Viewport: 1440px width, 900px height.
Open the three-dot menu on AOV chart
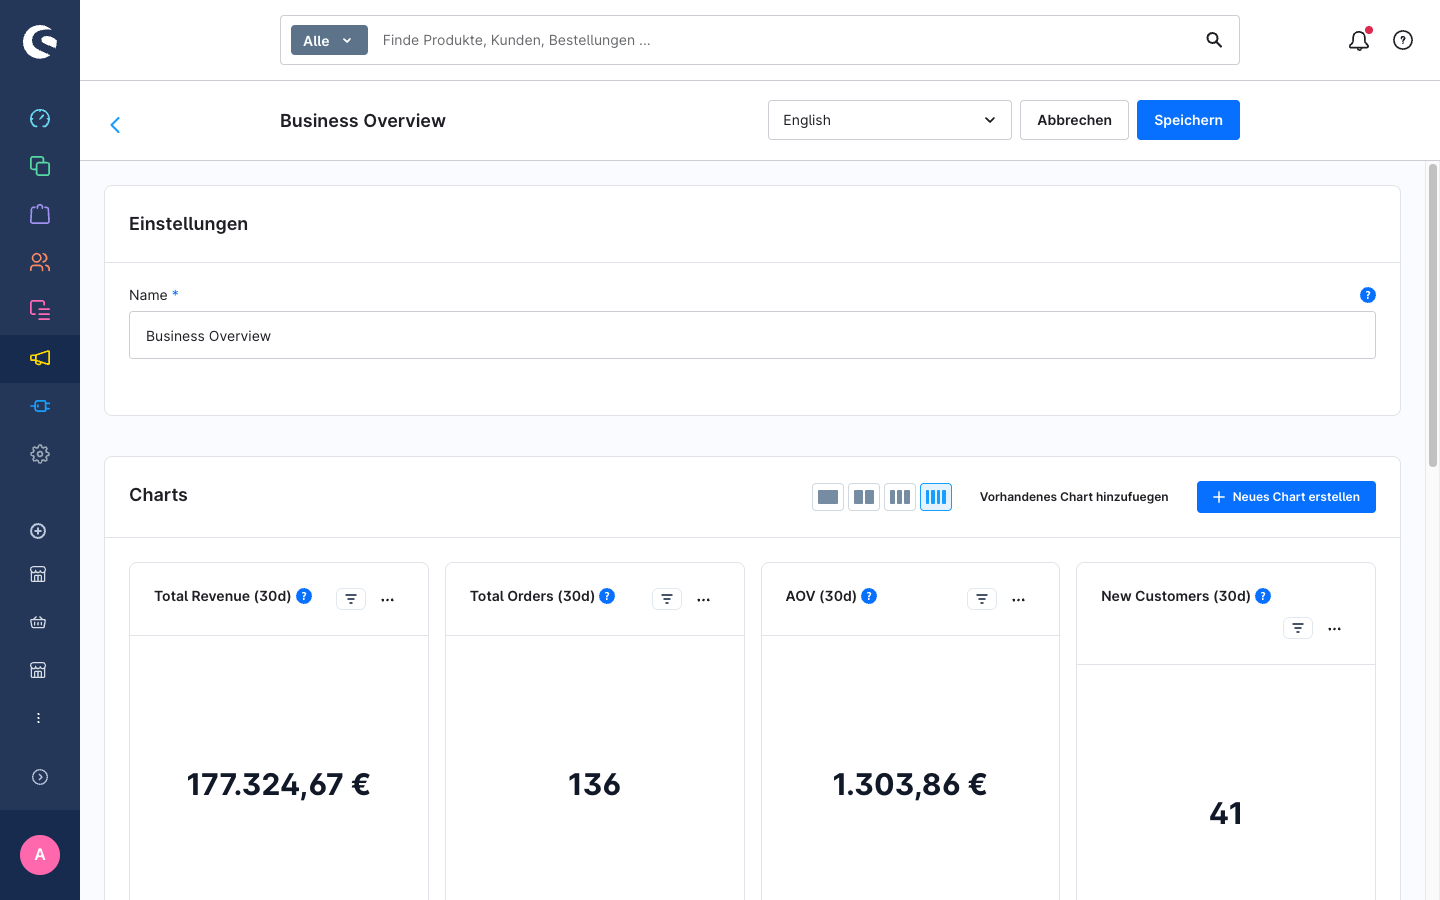coord(1019,599)
